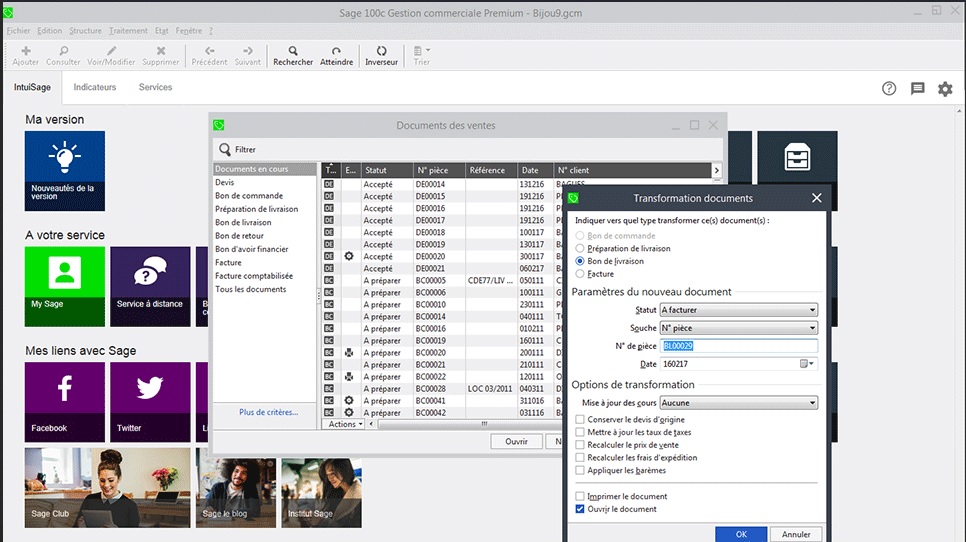The width and height of the screenshot is (966, 542).
Task: Select Tous les documents list entry
Action: 251,289
